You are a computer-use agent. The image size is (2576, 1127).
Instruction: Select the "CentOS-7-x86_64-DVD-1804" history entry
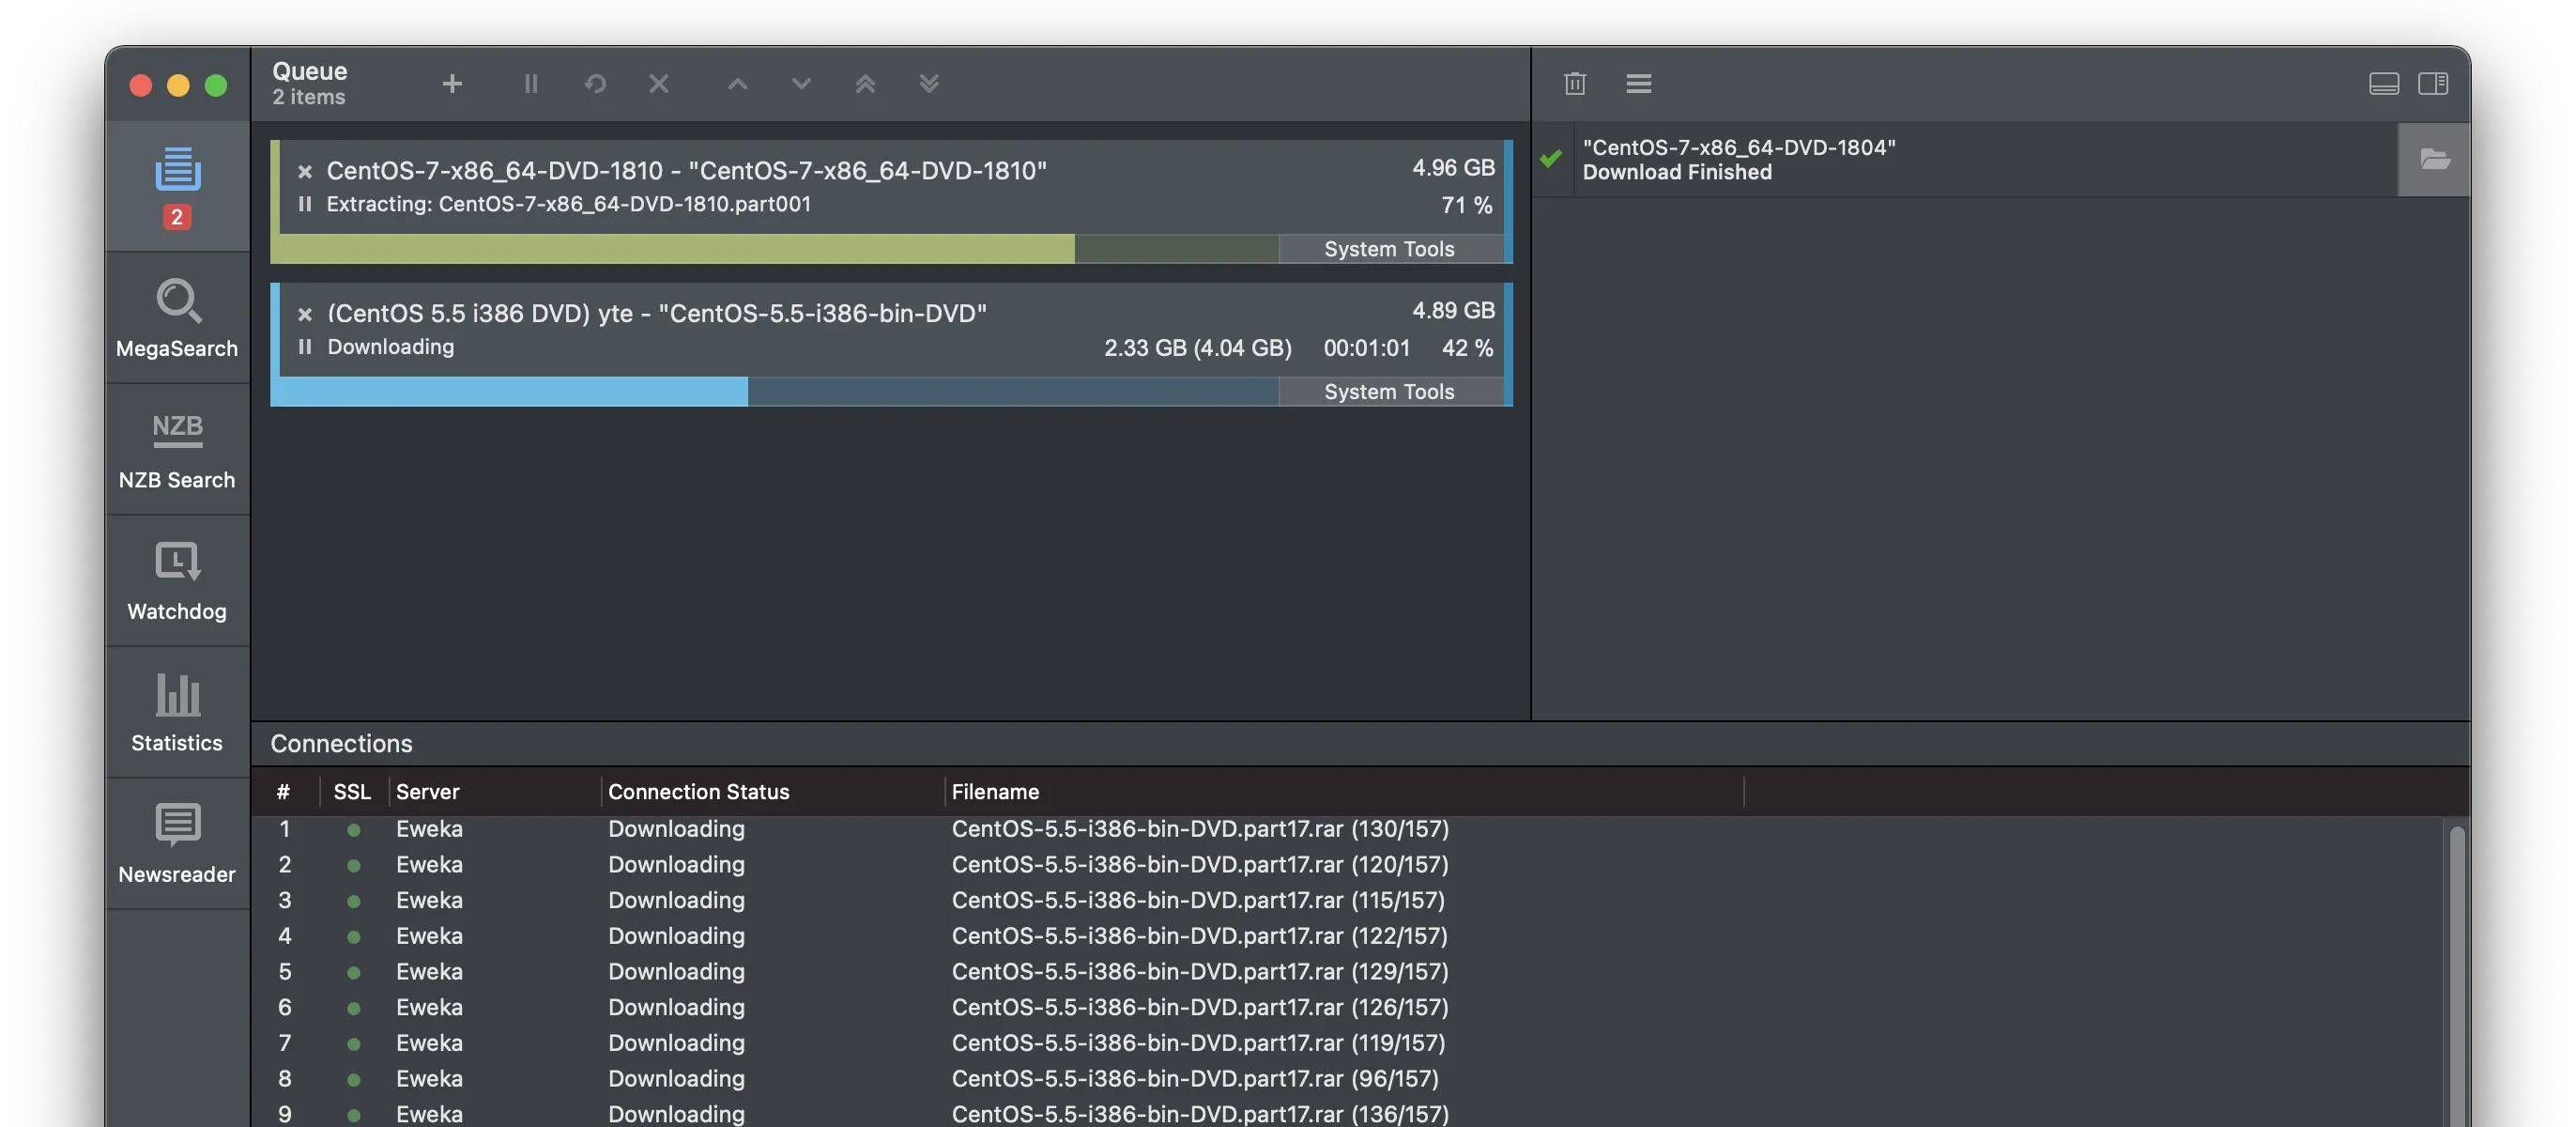pos(1964,159)
